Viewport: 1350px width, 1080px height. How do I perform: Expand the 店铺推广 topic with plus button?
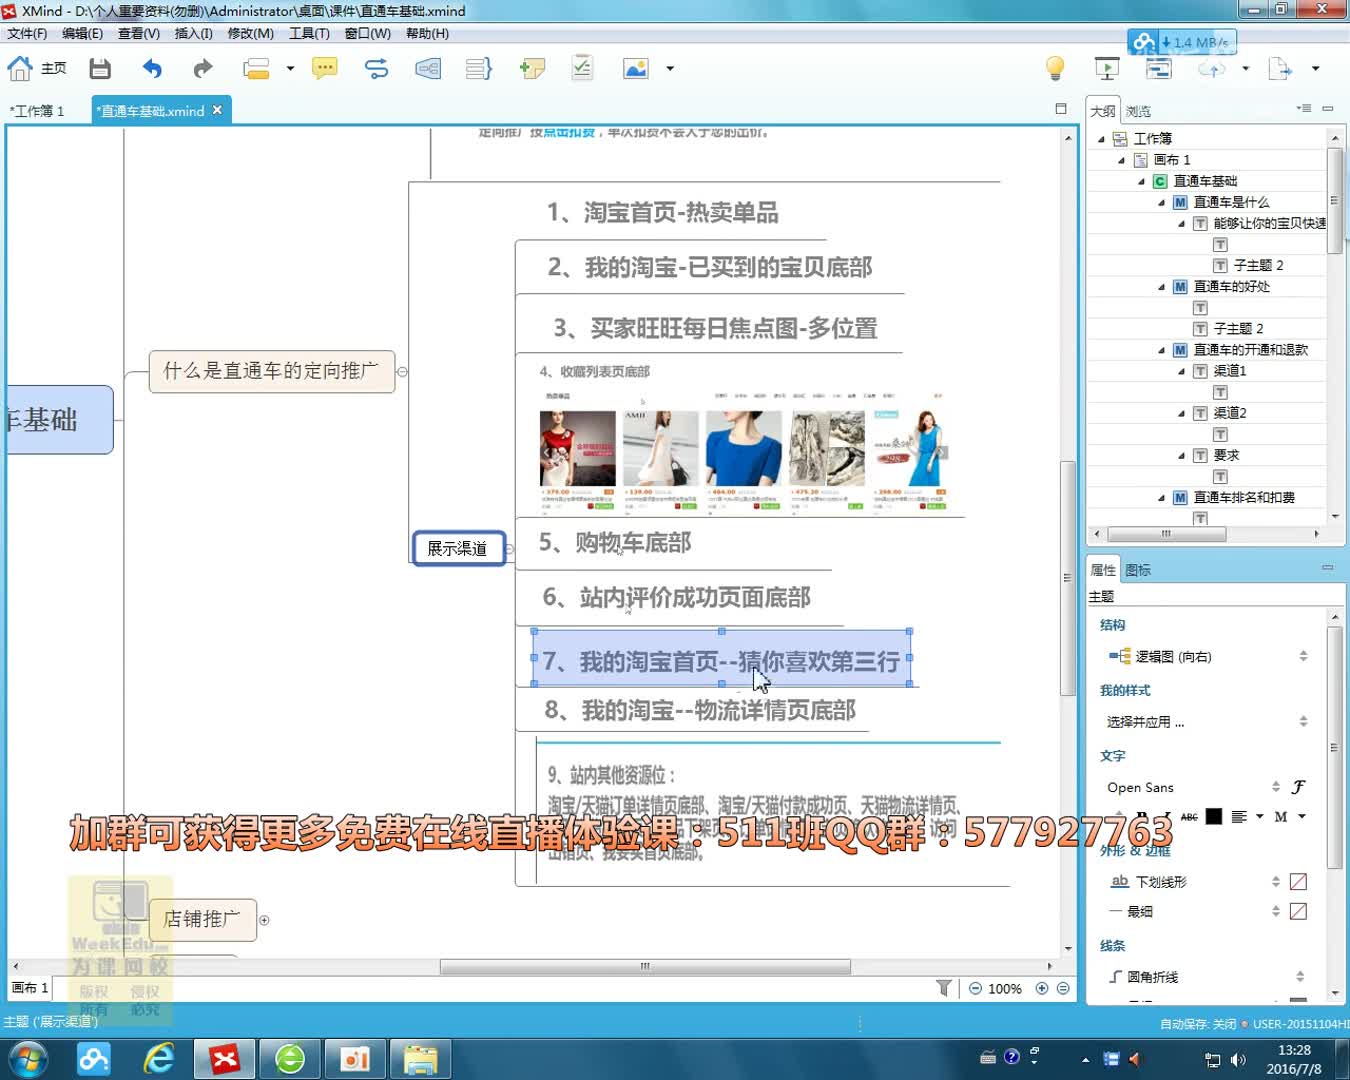pyautogui.click(x=264, y=920)
